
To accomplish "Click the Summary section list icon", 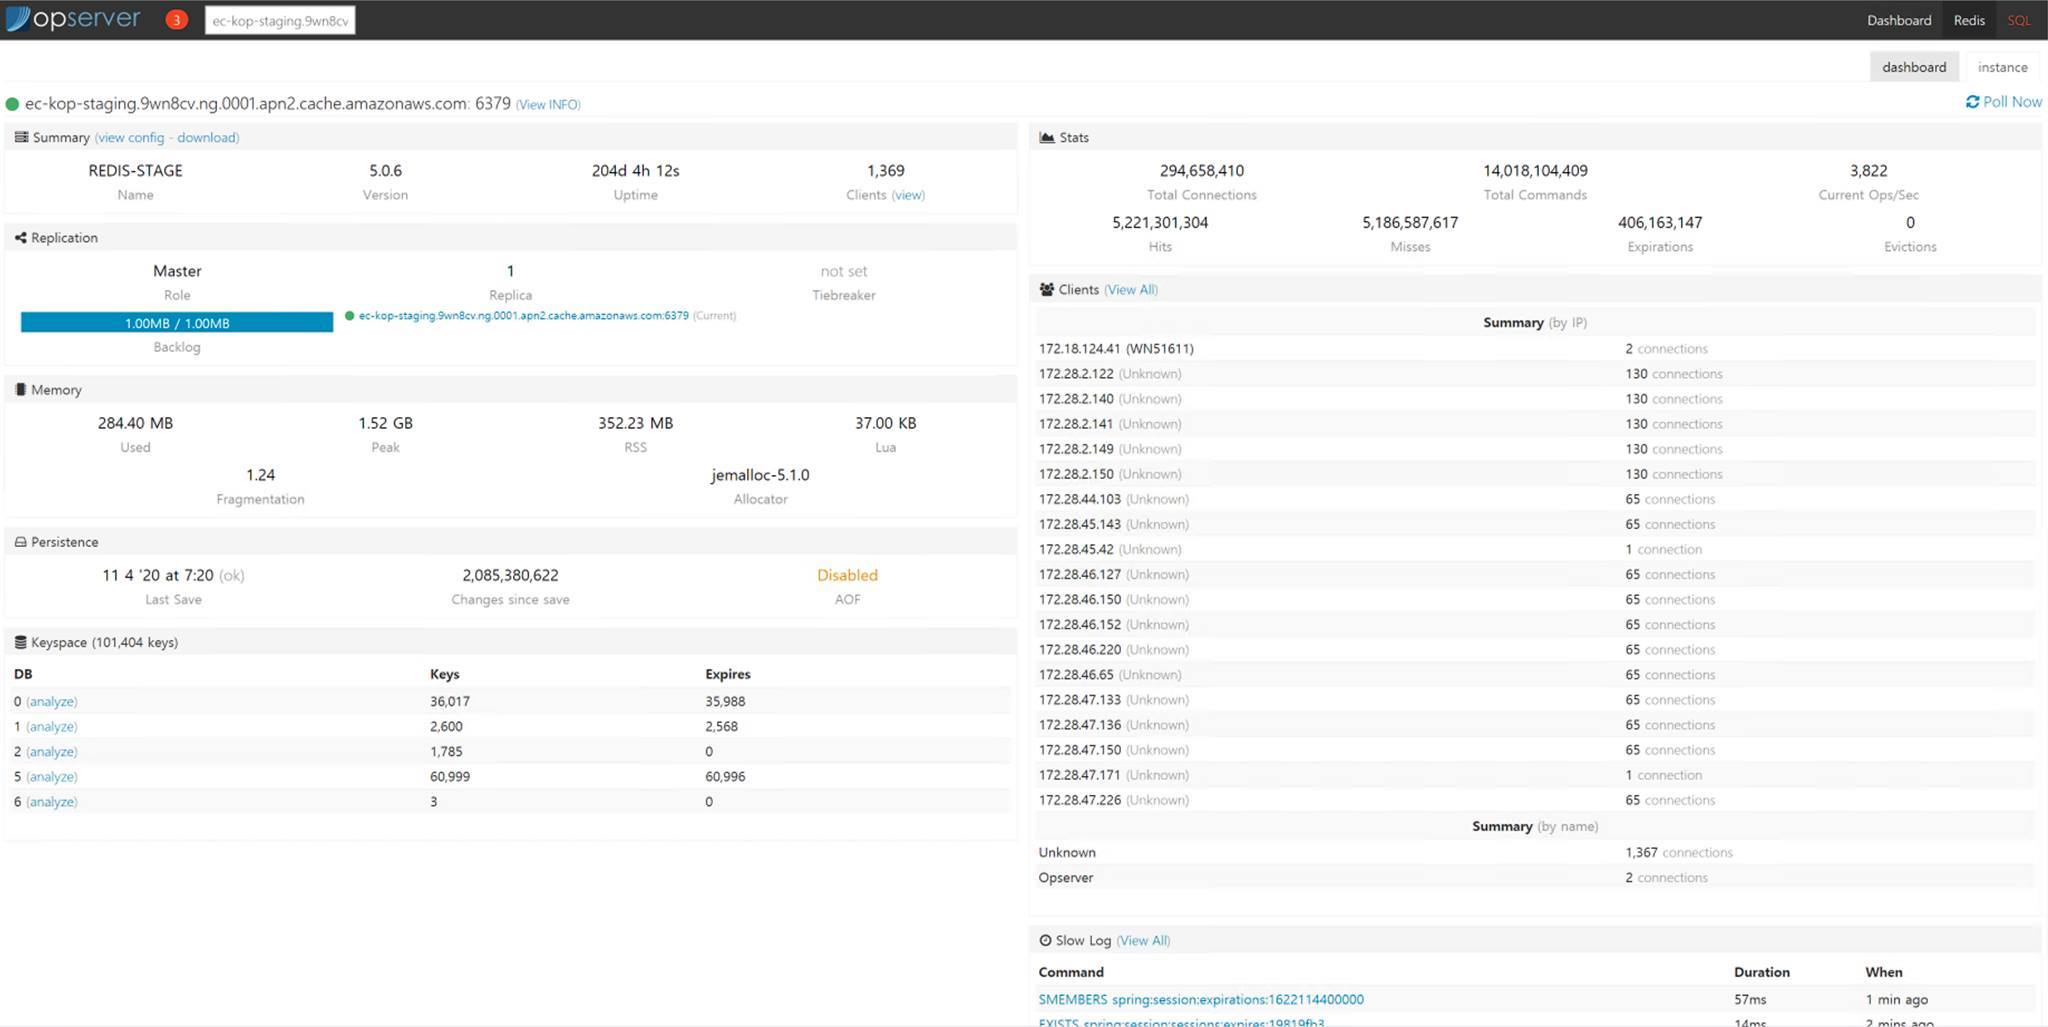I will click(21, 137).
